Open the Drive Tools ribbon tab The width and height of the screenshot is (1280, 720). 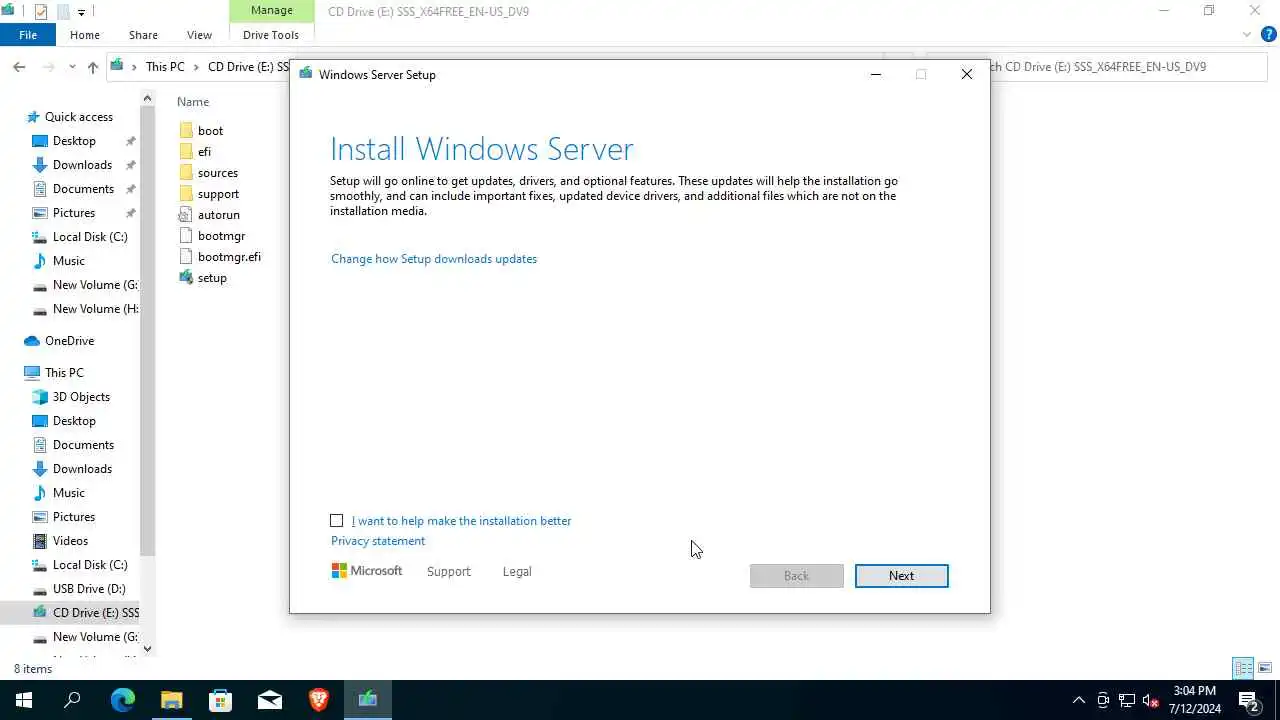[x=271, y=35]
